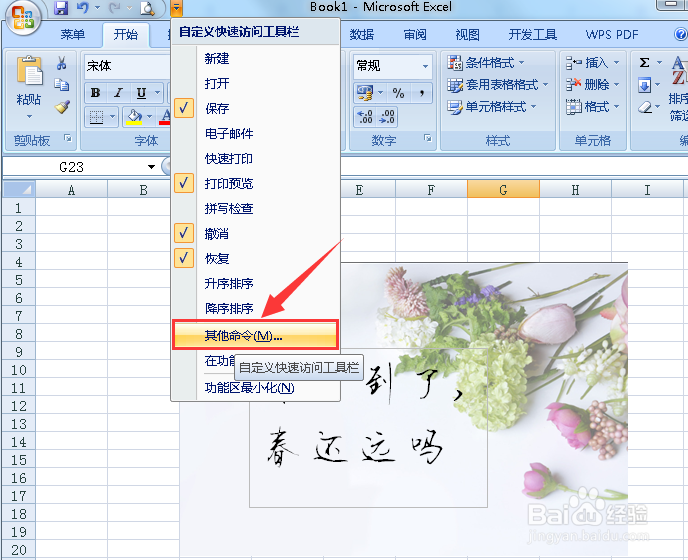Click the Format Painter brush icon
This screenshot has height=560, width=688.
click(x=62, y=107)
